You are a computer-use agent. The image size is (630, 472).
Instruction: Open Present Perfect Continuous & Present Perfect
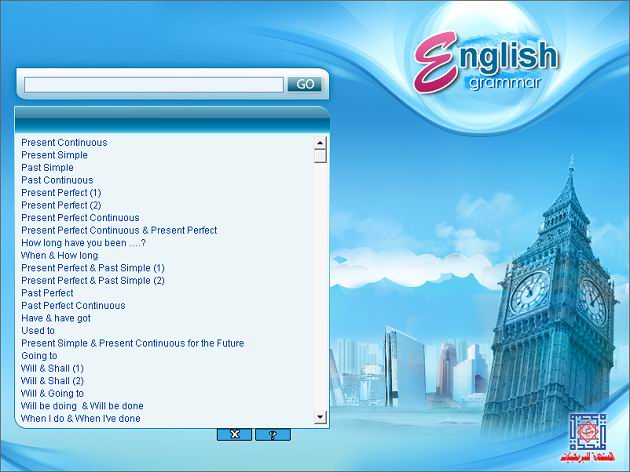pos(119,230)
